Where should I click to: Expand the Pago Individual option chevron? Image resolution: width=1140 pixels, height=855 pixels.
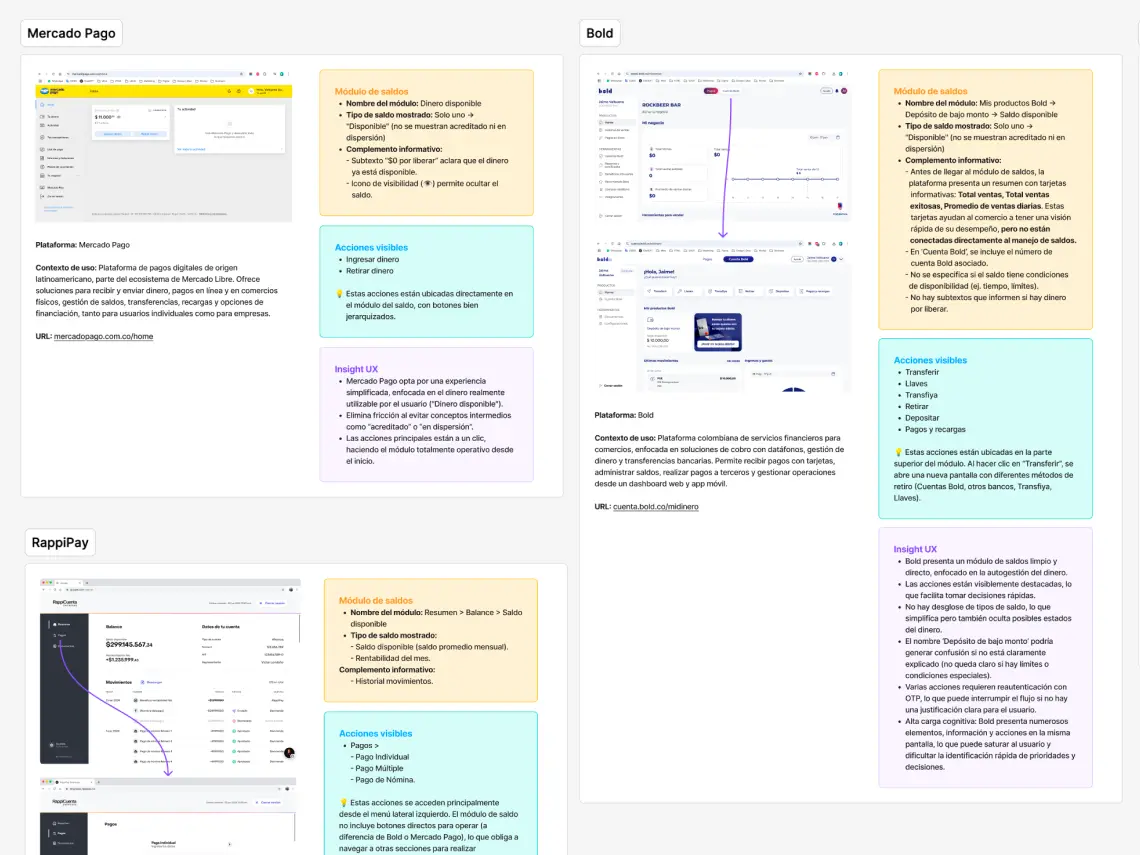point(230,844)
